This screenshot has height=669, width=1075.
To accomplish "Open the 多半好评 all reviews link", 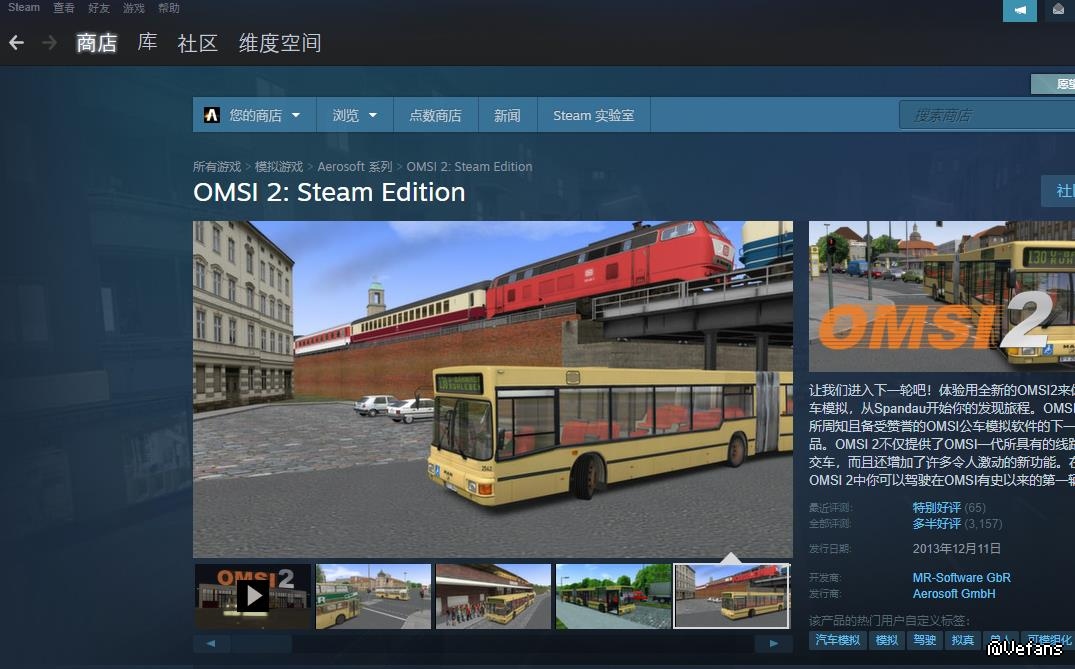I will coord(936,524).
